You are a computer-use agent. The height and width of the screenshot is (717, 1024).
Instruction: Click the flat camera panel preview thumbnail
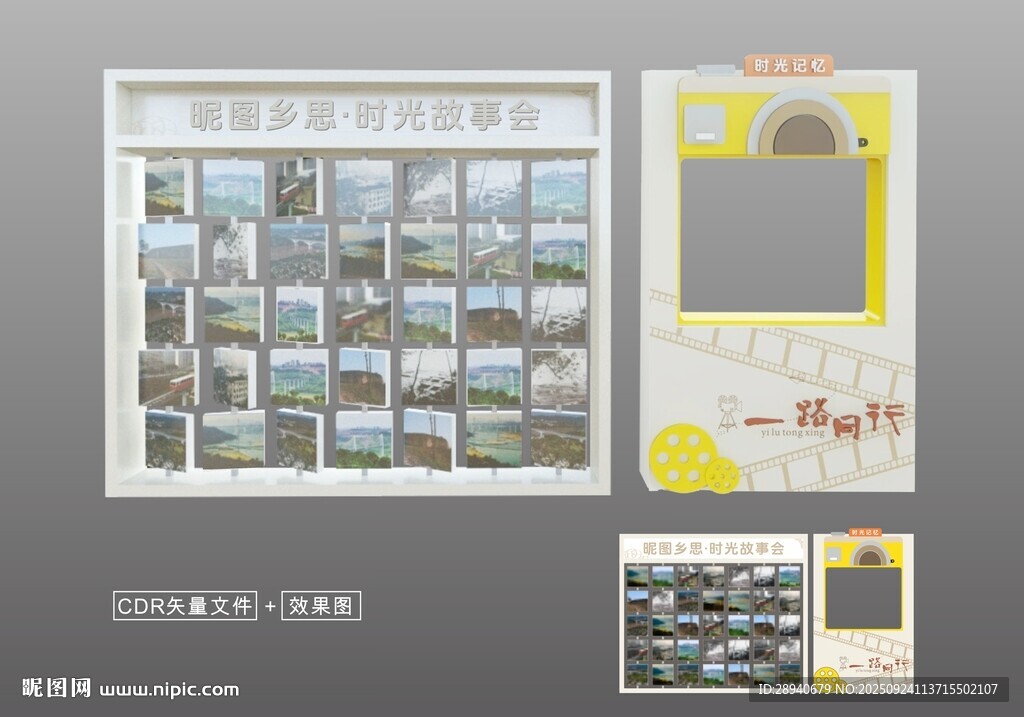[863, 610]
